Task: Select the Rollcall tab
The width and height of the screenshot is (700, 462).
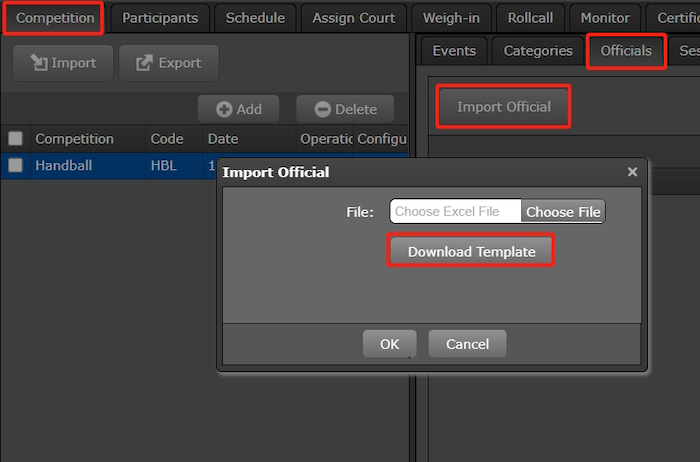Action: 533,18
